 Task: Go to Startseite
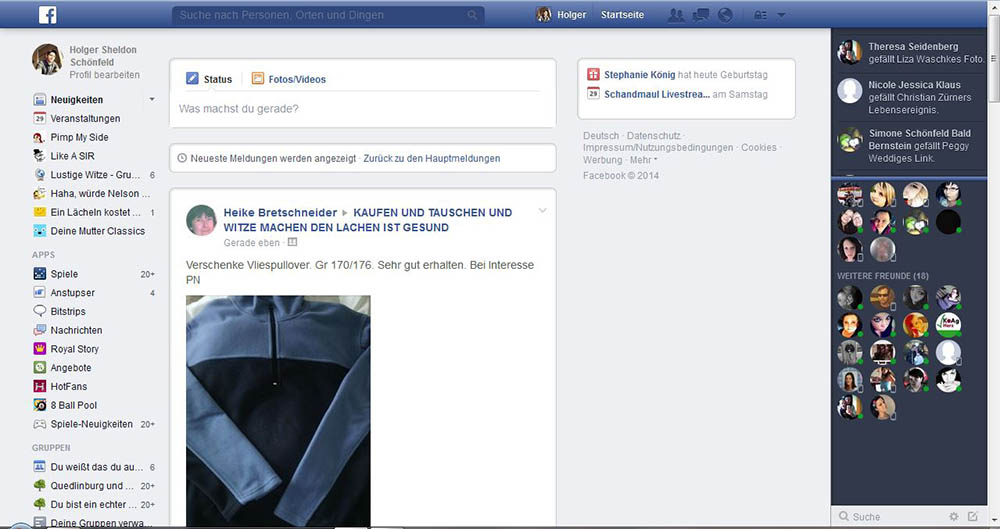point(622,15)
